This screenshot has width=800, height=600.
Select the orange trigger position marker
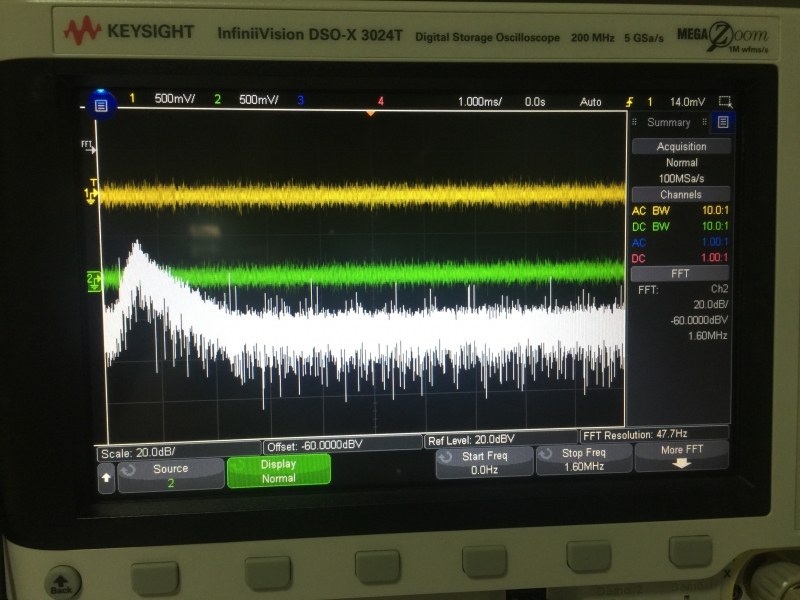tap(371, 113)
